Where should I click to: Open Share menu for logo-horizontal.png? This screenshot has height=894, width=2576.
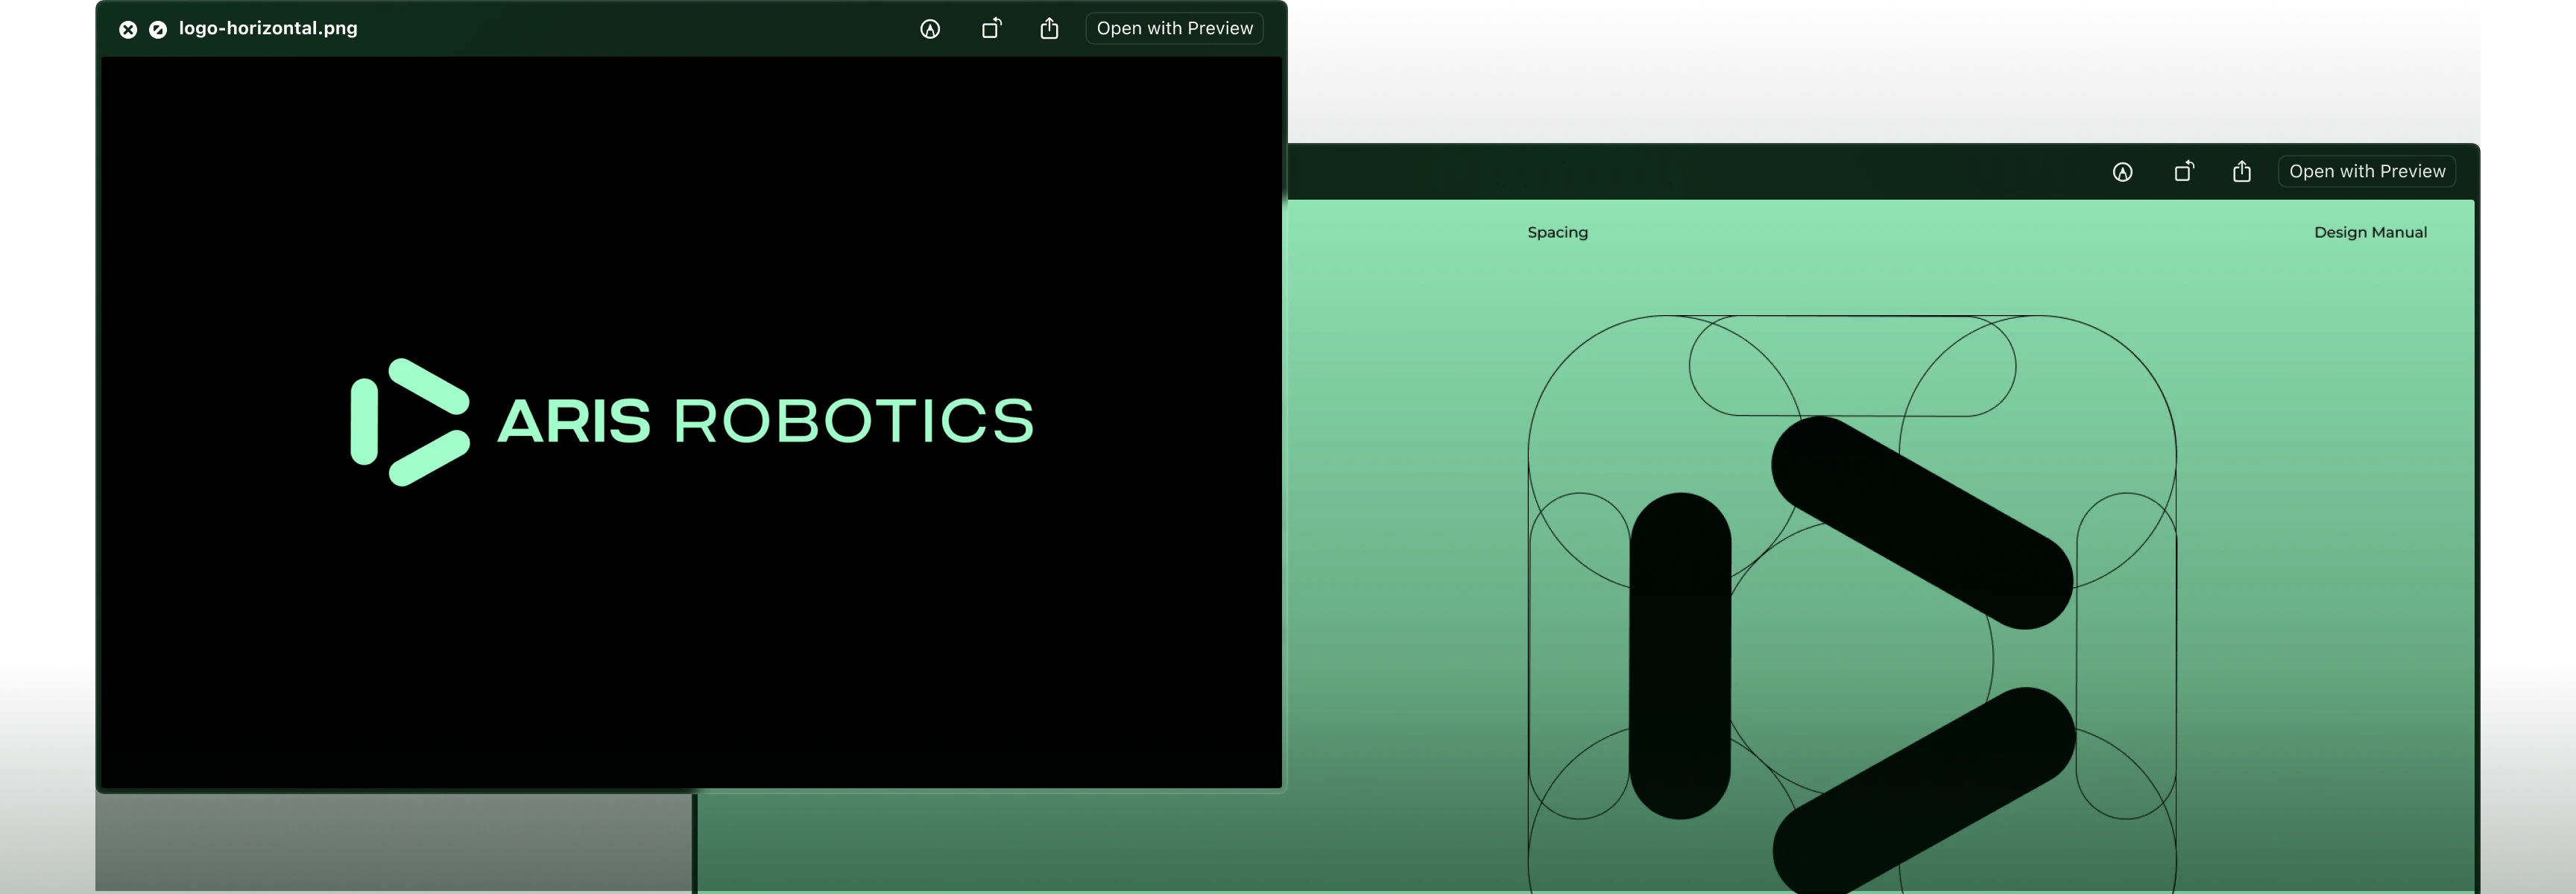[1049, 29]
